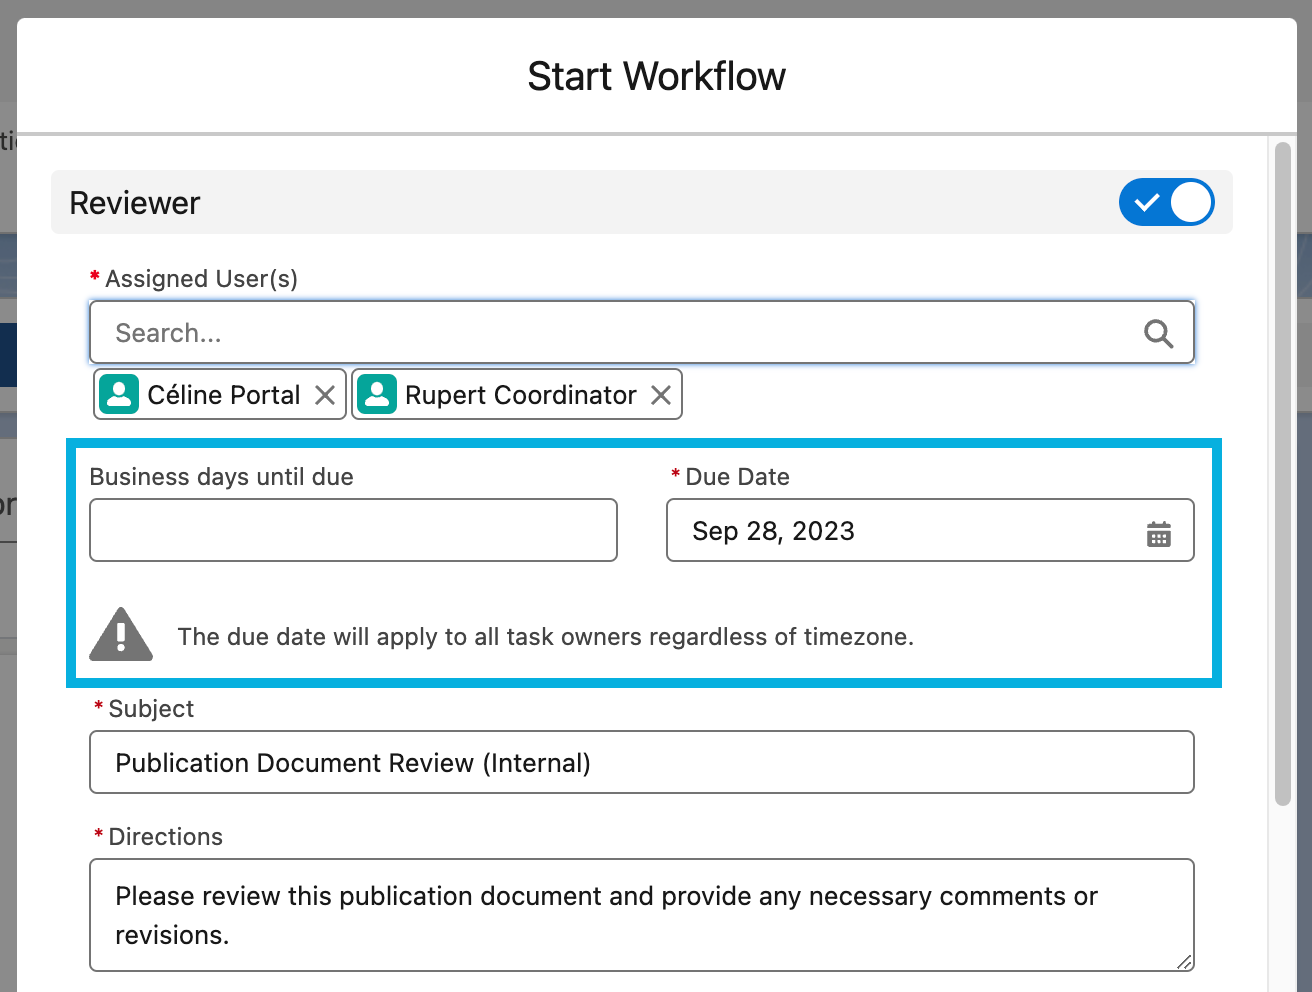This screenshot has height=992, width=1312.
Task: Click the warning triangle icon
Action: pos(121,635)
